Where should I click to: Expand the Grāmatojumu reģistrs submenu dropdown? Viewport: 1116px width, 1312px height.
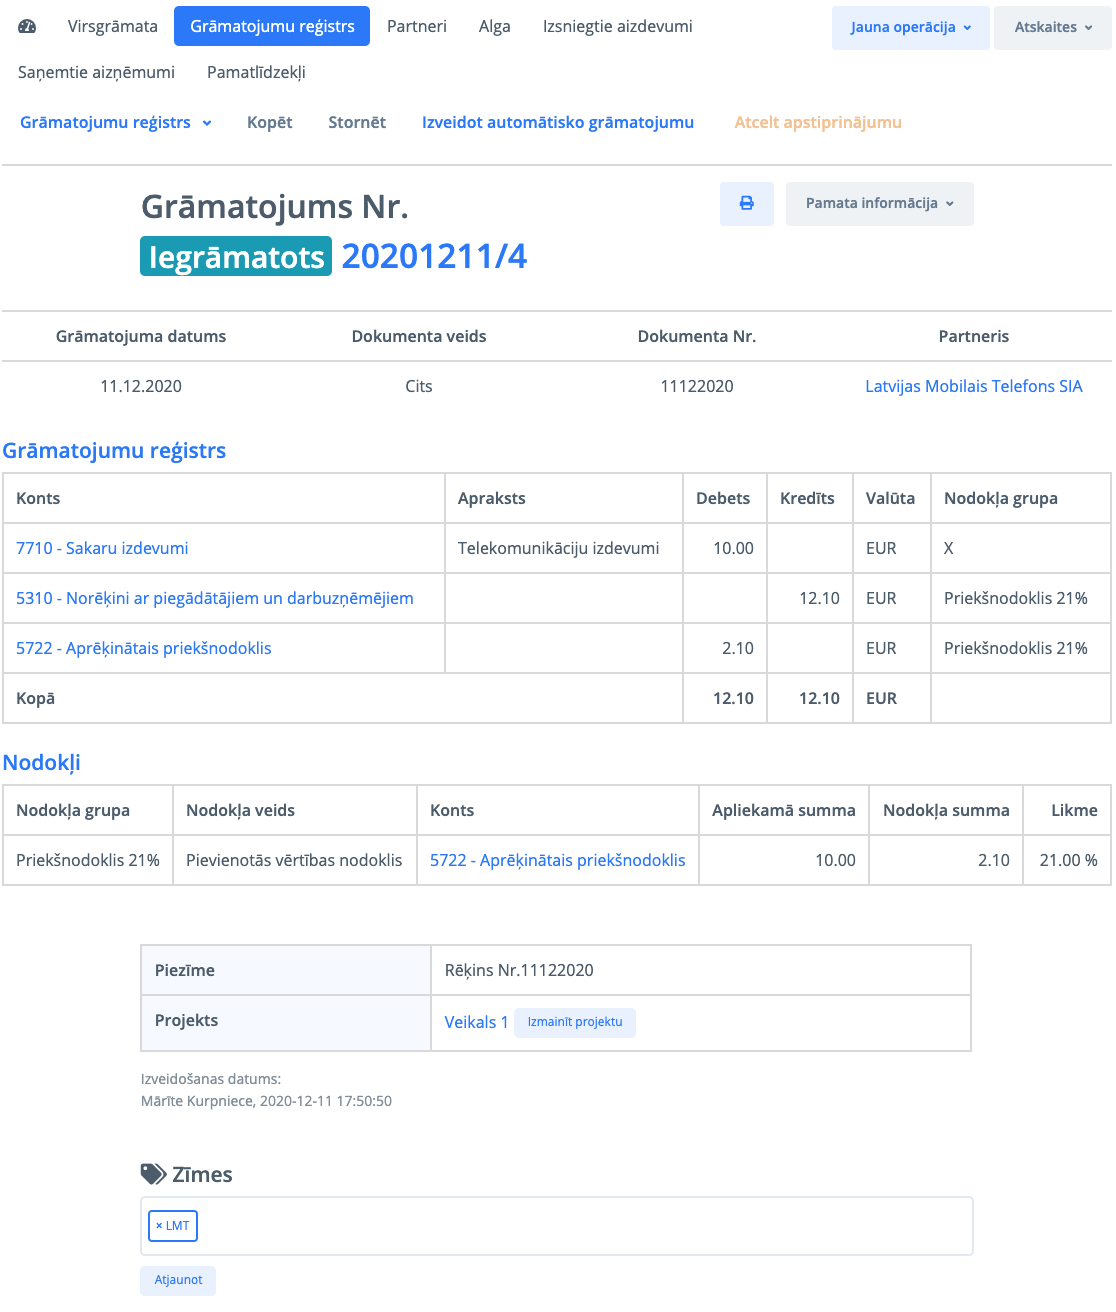(116, 122)
